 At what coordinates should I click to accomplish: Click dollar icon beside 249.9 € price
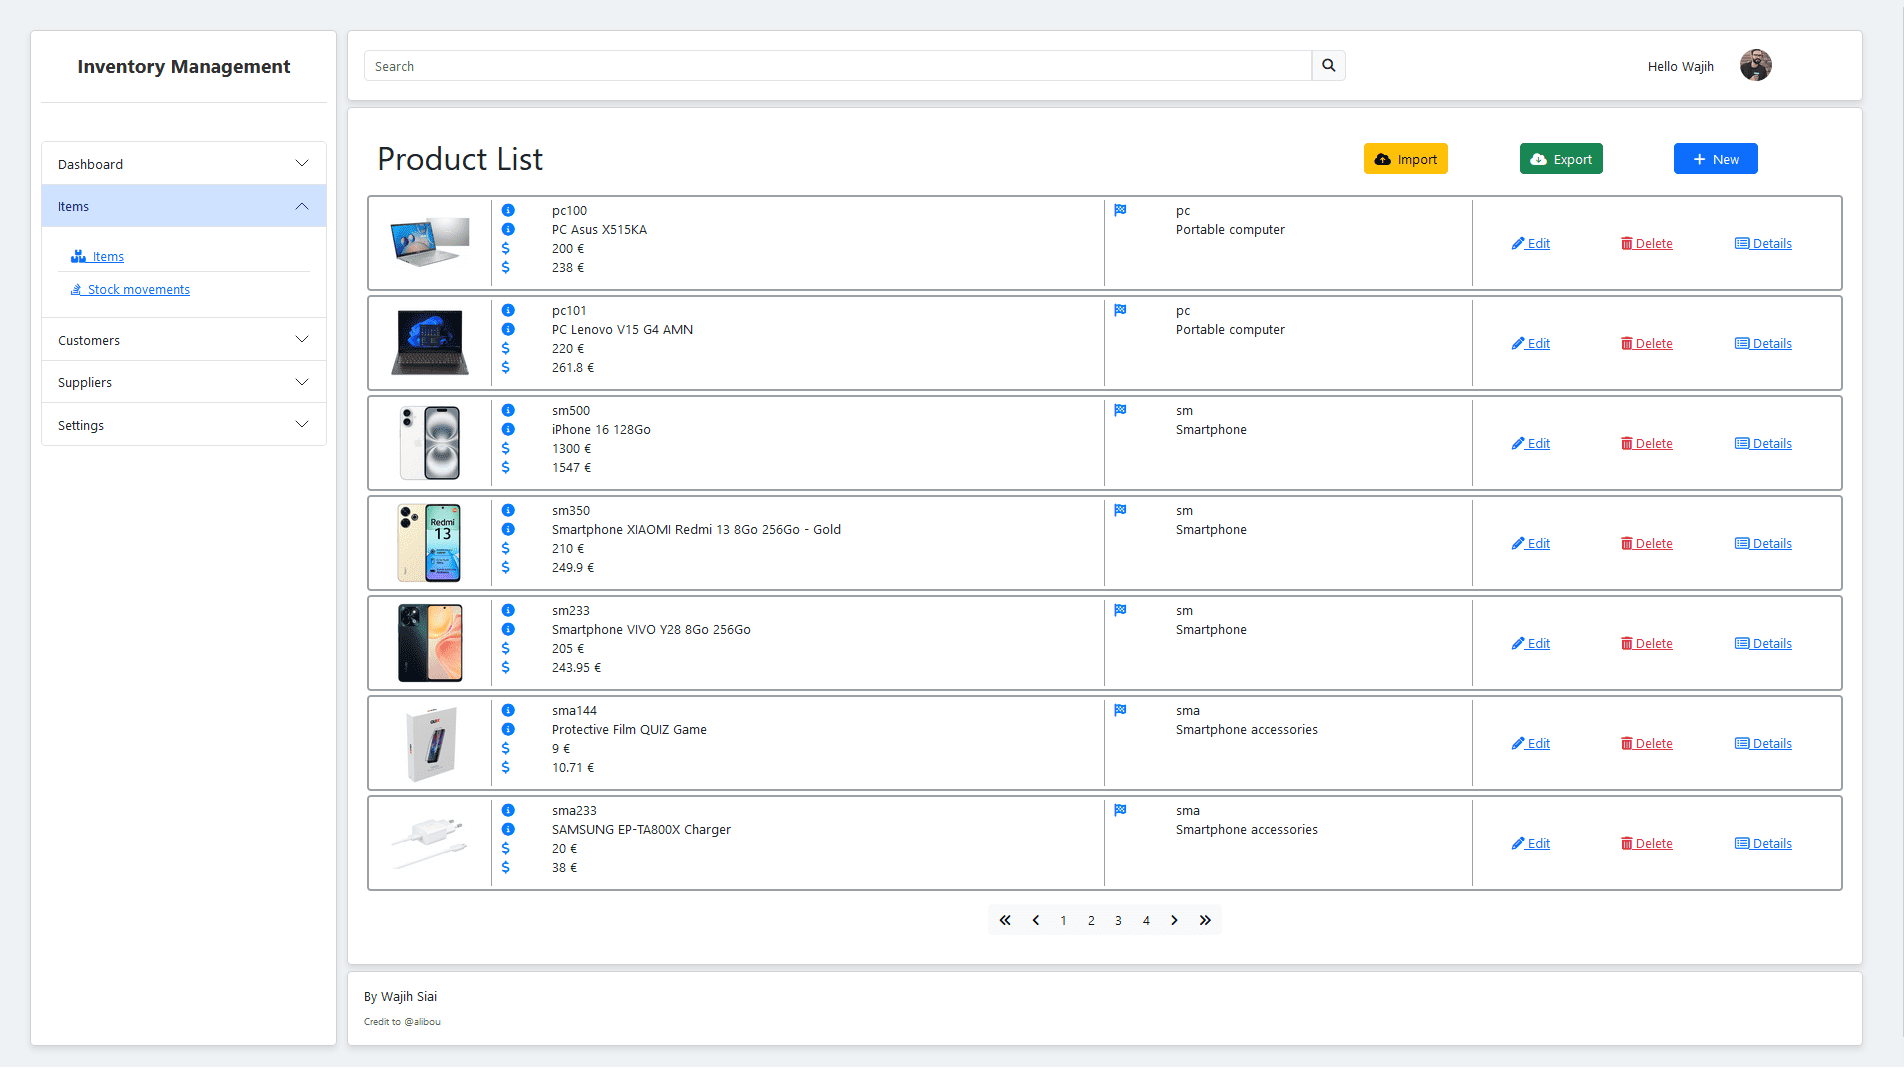pyautogui.click(x=506, y=568)
